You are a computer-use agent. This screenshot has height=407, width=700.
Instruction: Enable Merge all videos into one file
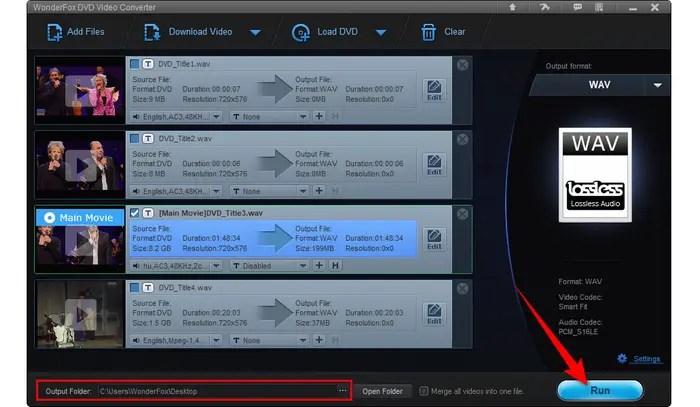click(423, 391)
